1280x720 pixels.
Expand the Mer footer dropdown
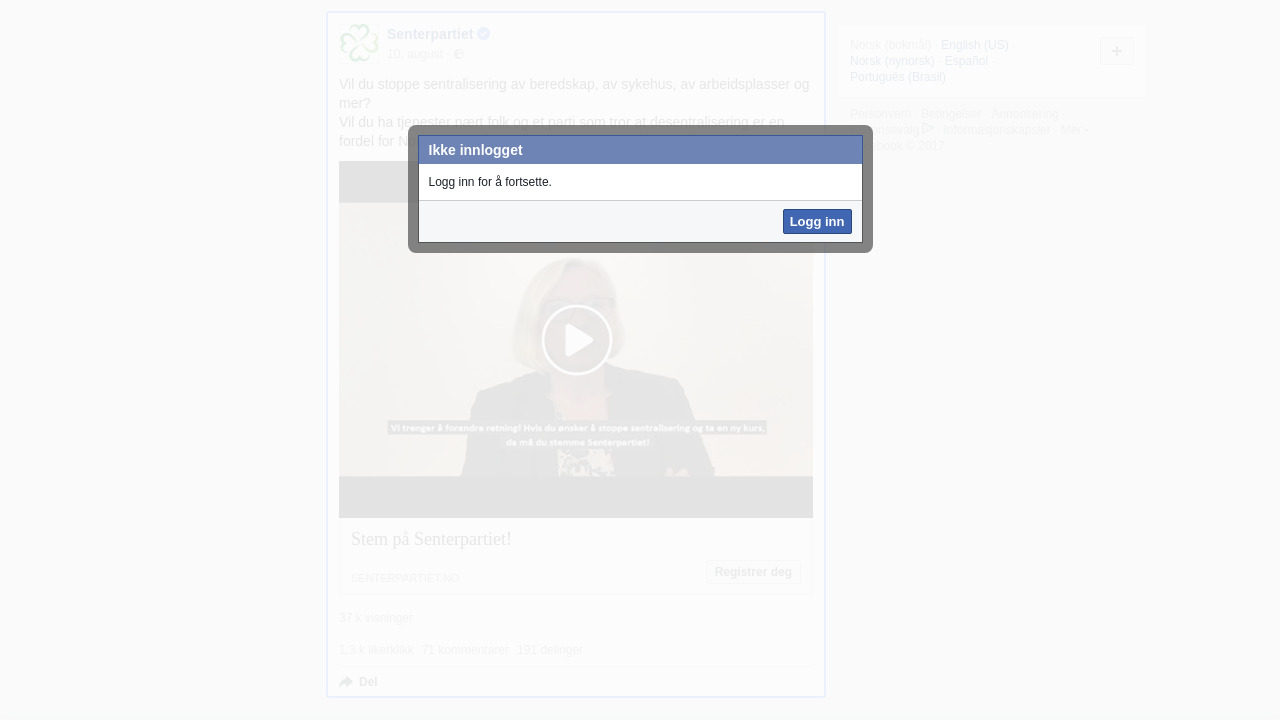(1074, 130)
